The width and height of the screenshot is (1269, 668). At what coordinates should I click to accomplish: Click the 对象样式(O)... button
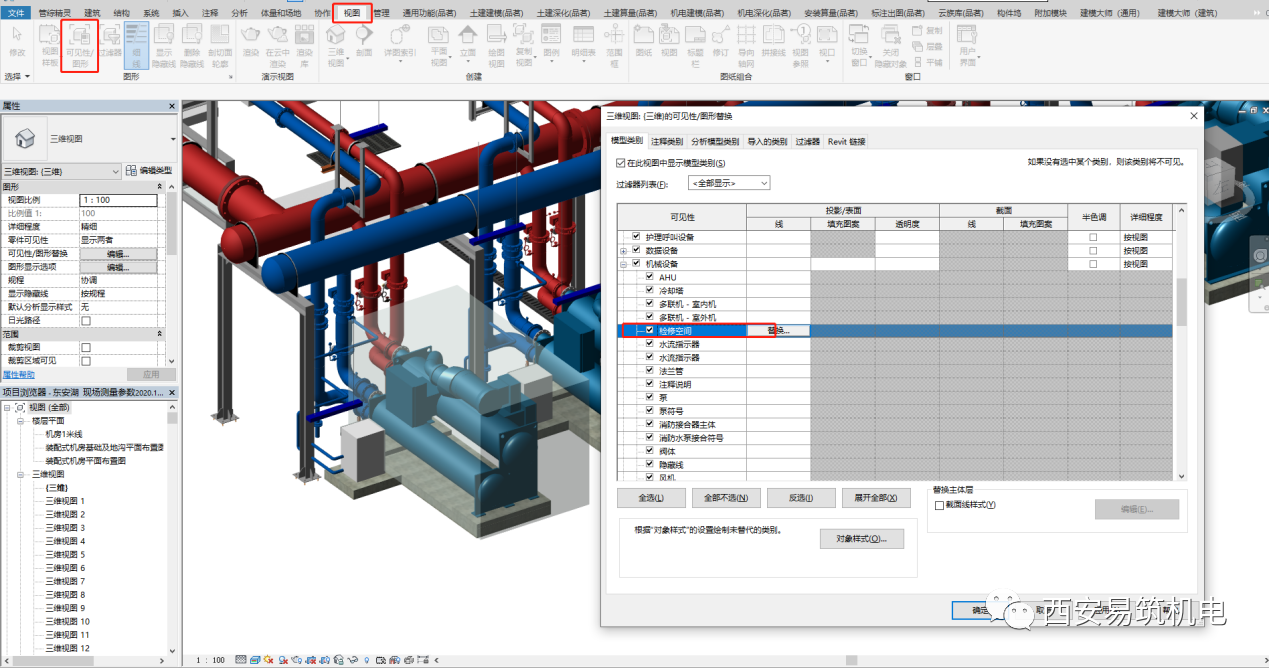(x=860, y=539)
